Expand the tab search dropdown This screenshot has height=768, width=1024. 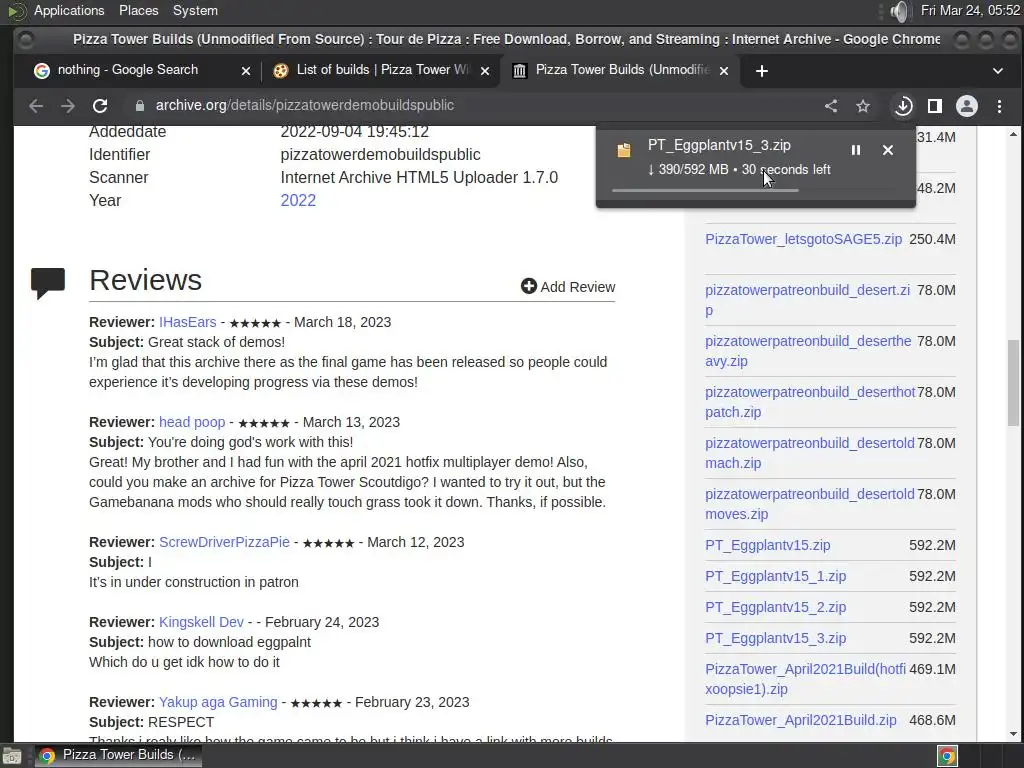[997, 71]
